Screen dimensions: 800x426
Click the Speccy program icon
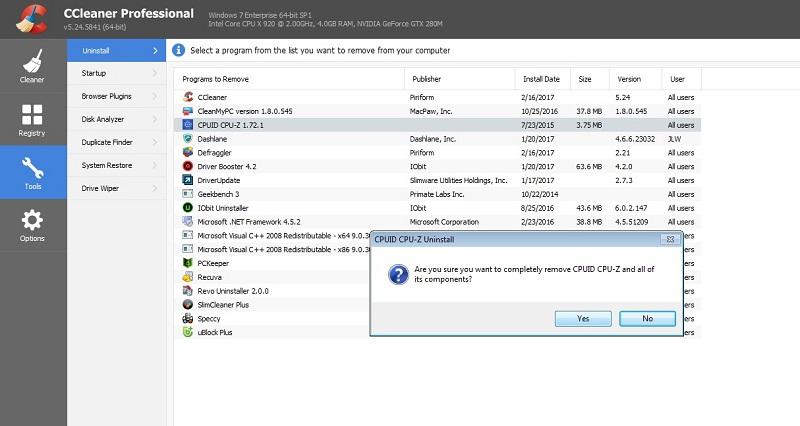point(188,318)
